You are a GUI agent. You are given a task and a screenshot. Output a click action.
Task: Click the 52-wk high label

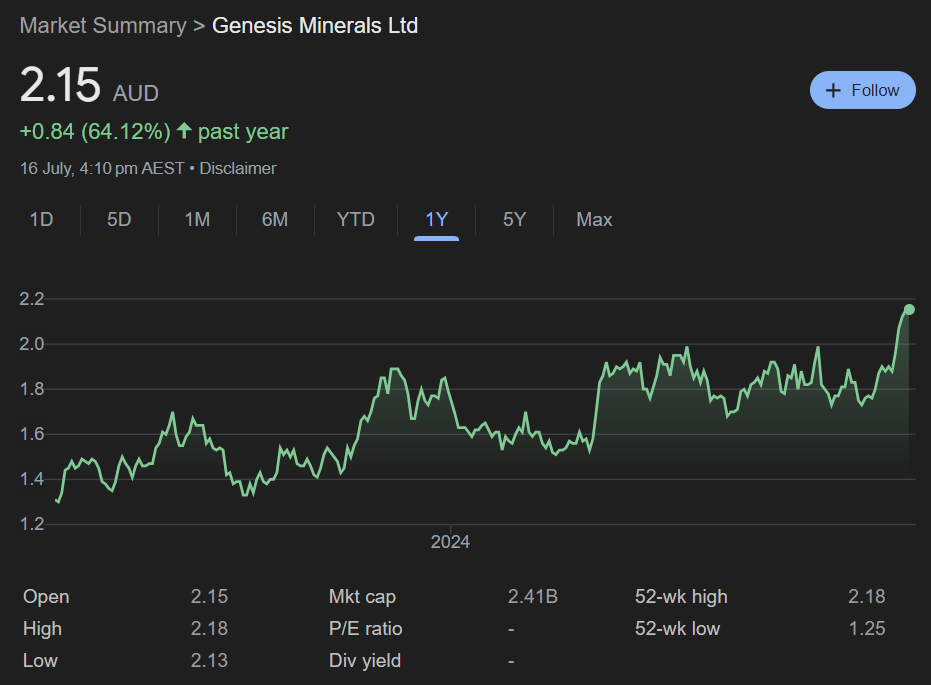click(681, 597)
